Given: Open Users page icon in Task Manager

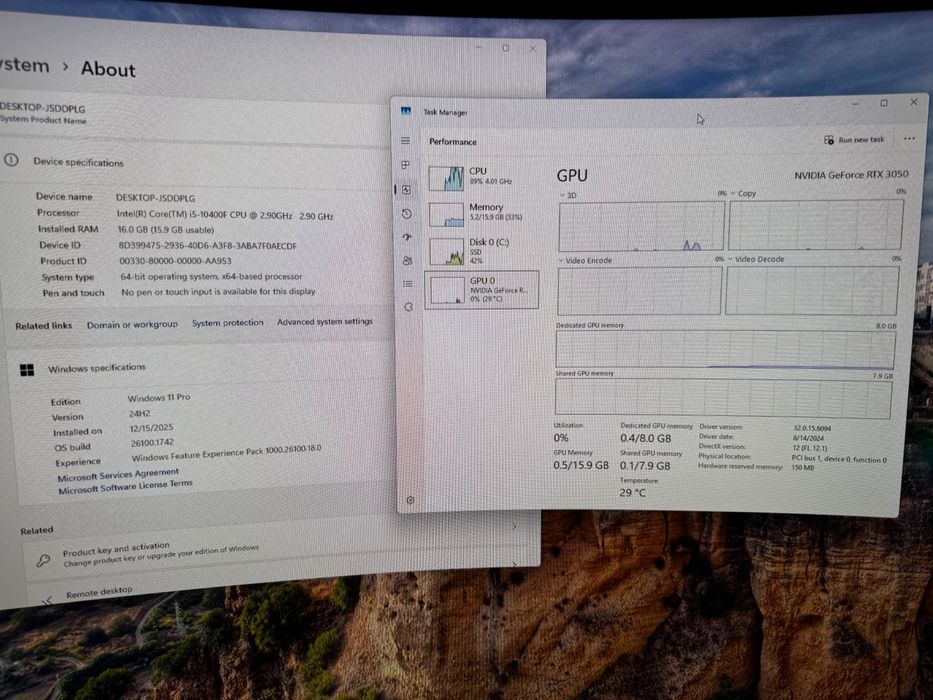Looking at the screenshot, I should (407, 260).
